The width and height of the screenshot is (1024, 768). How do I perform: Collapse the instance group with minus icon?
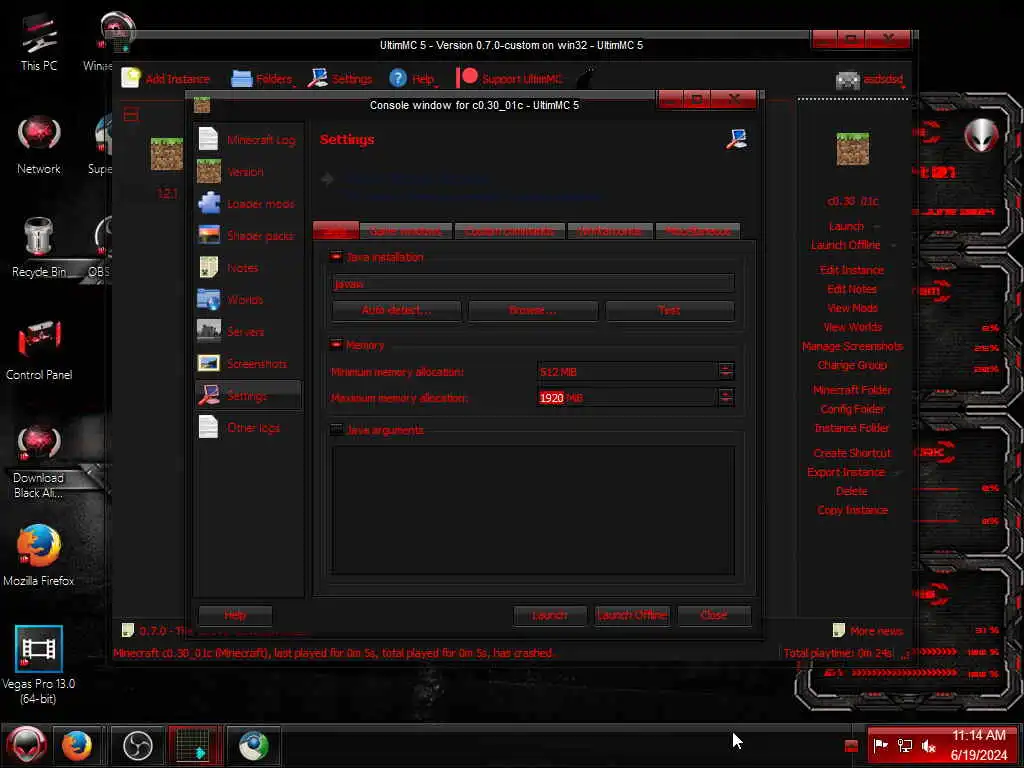coord(131,115)
